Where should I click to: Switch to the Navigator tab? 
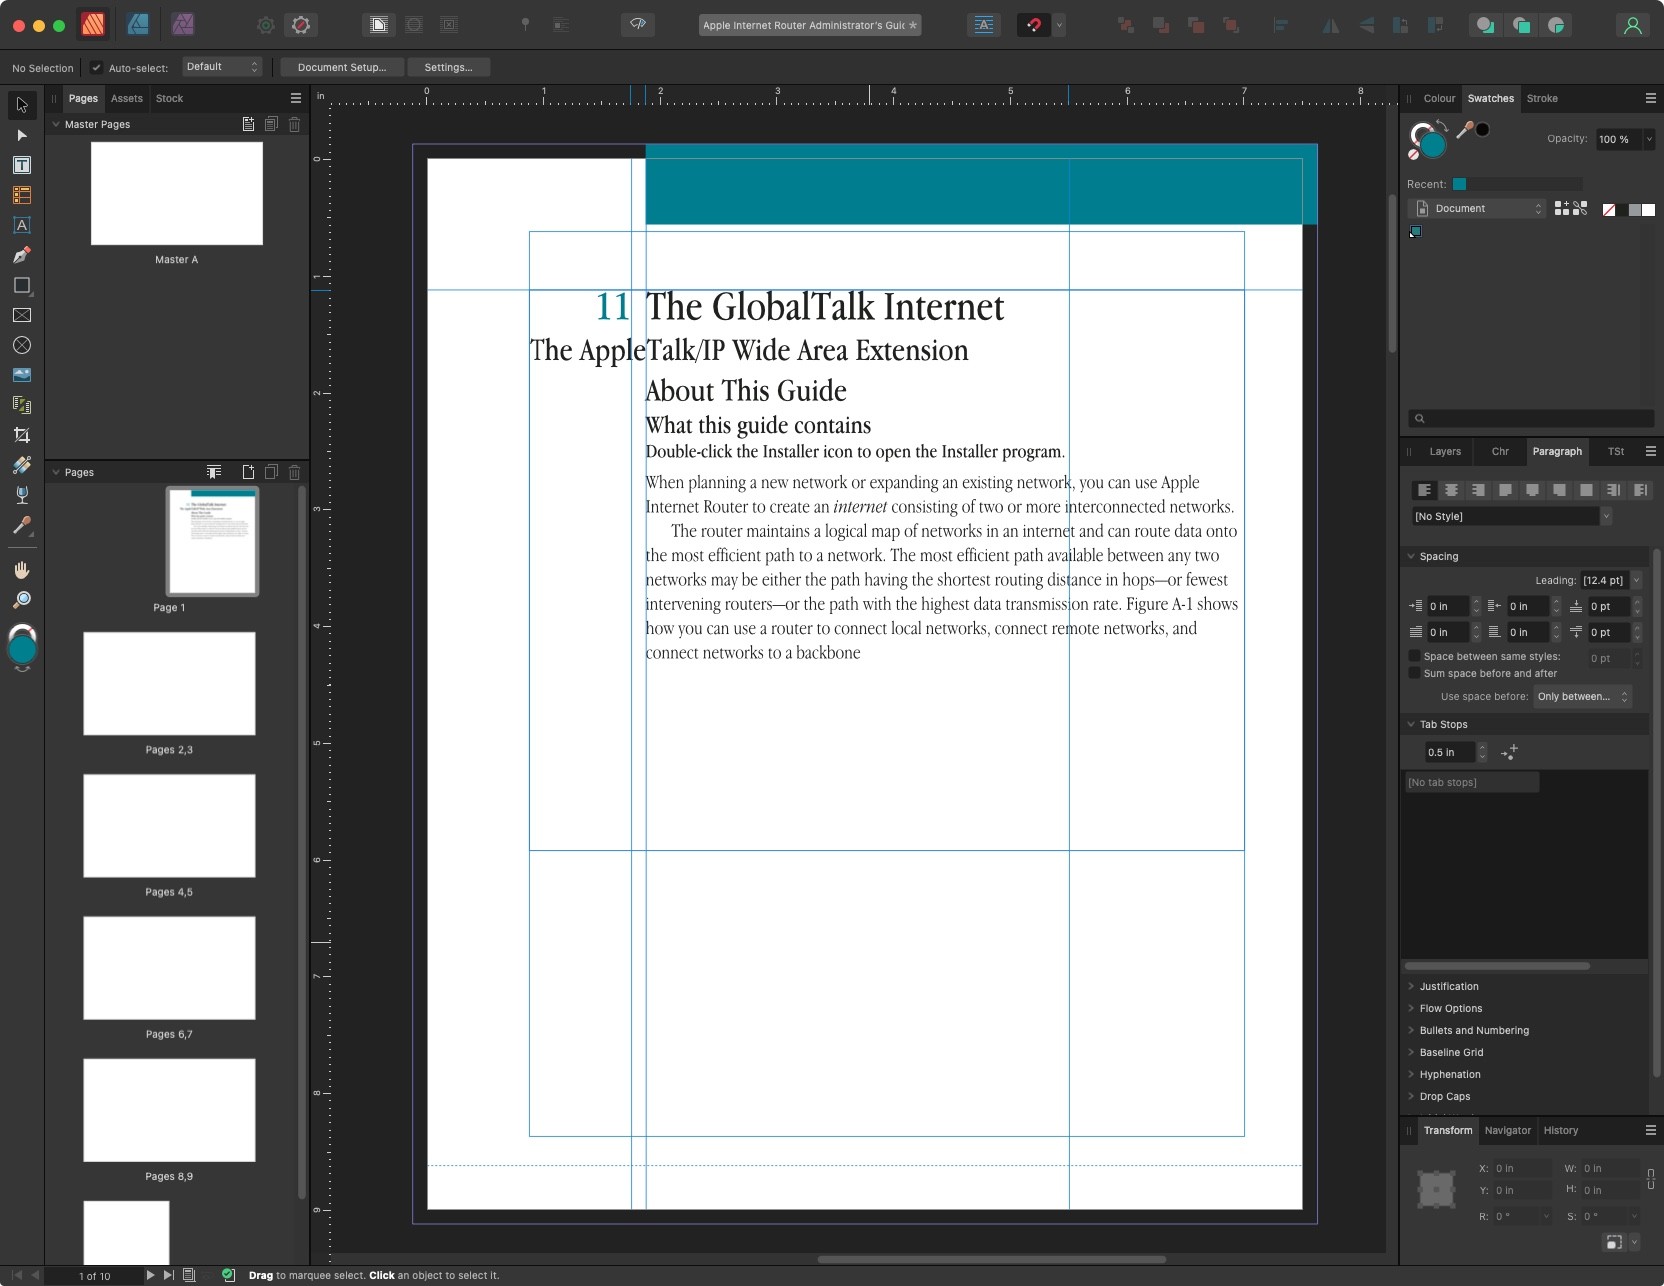(1507, 1130)
